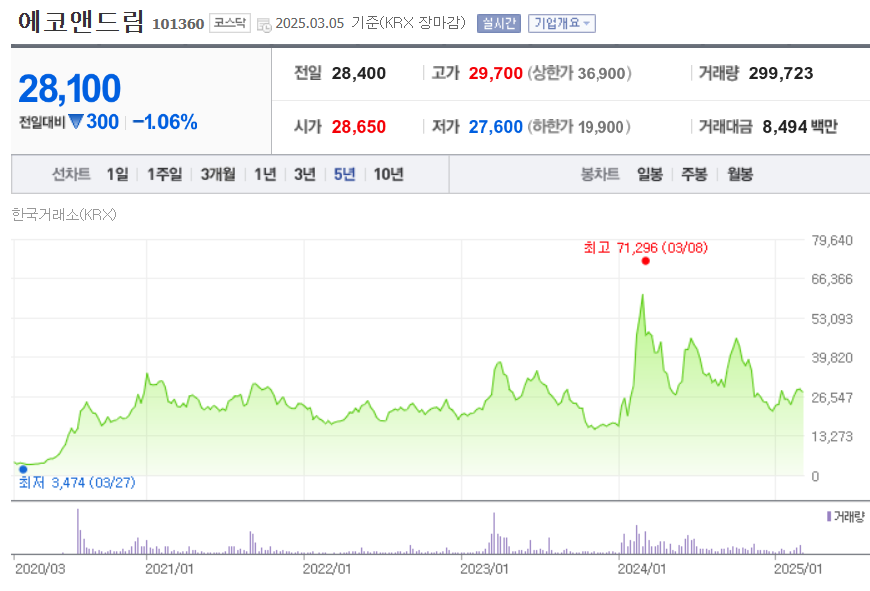Click the 2023/01 x-axis label
Image resolution: width=870 pixels, height=591 pixels.
click(484, 569)
